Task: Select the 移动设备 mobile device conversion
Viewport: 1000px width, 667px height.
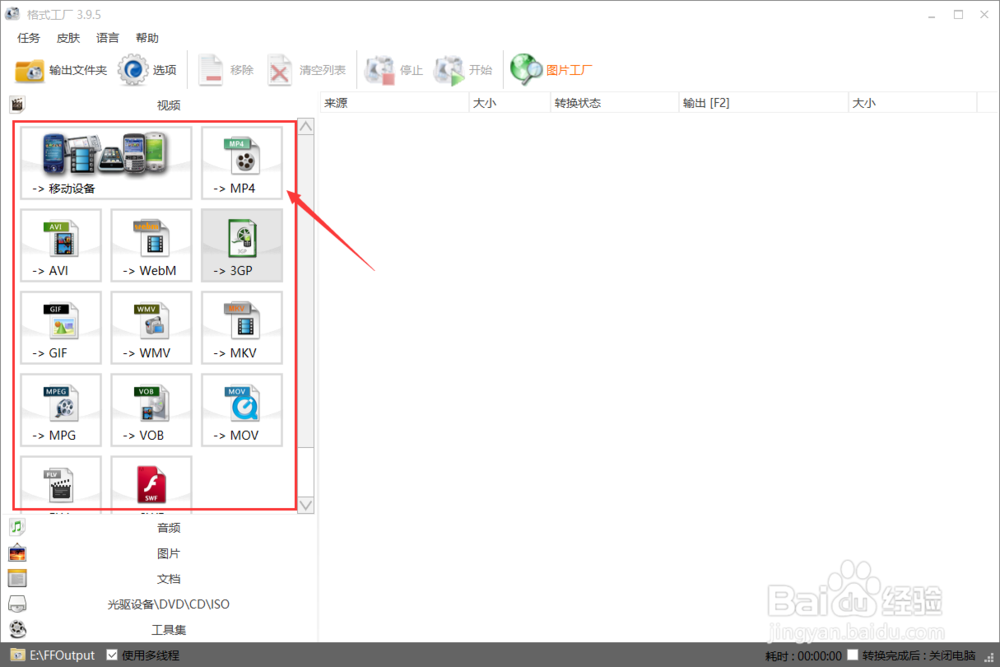Action: tap(106, 163)
